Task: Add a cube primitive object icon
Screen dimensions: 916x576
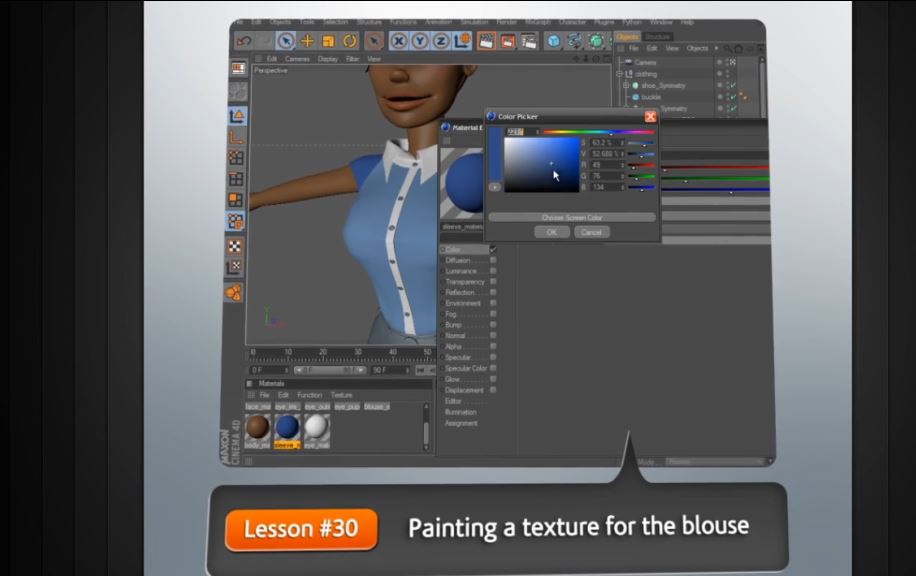Action: [553, 41]
